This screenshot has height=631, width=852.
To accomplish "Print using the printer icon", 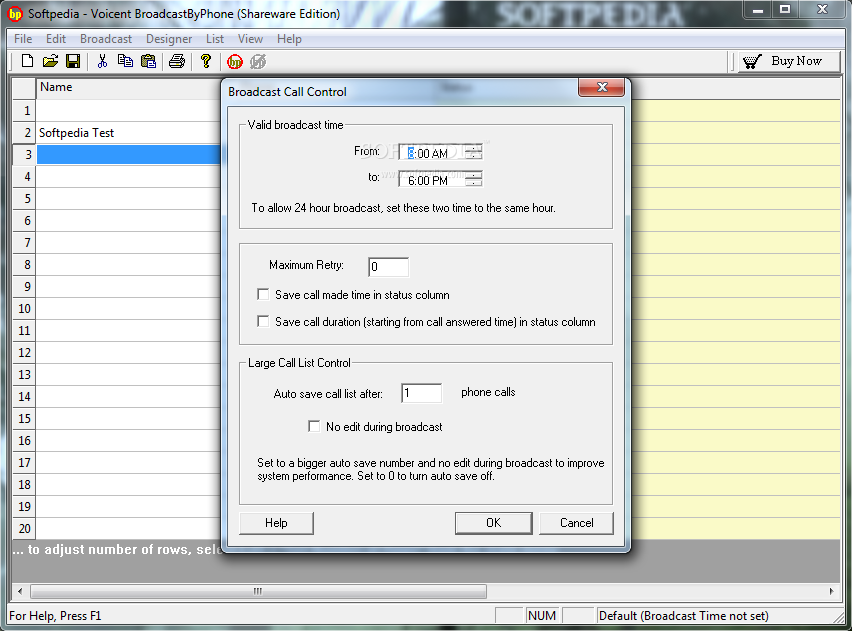I will tap(177, 61).
